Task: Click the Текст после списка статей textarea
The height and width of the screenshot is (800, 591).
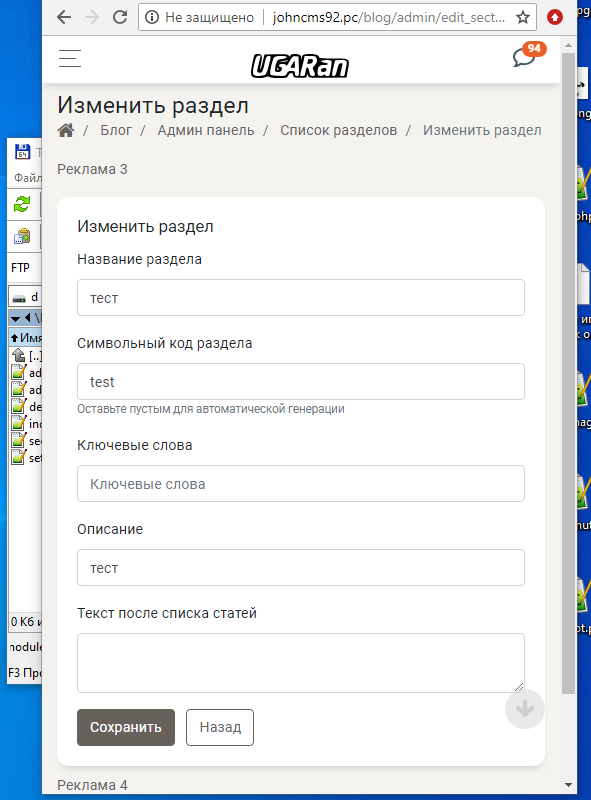Action: coord(301,663)
